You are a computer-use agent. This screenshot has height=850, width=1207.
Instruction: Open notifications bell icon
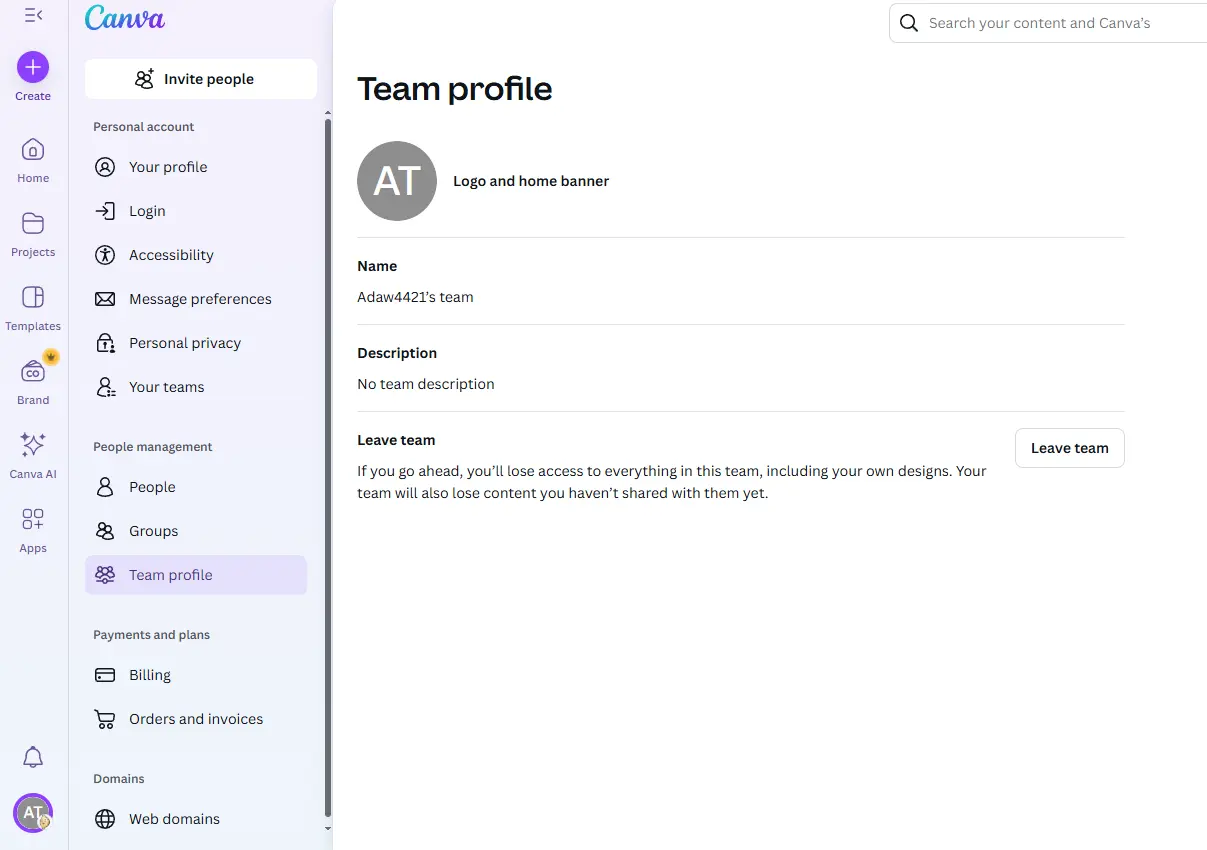tap(33, 757)
